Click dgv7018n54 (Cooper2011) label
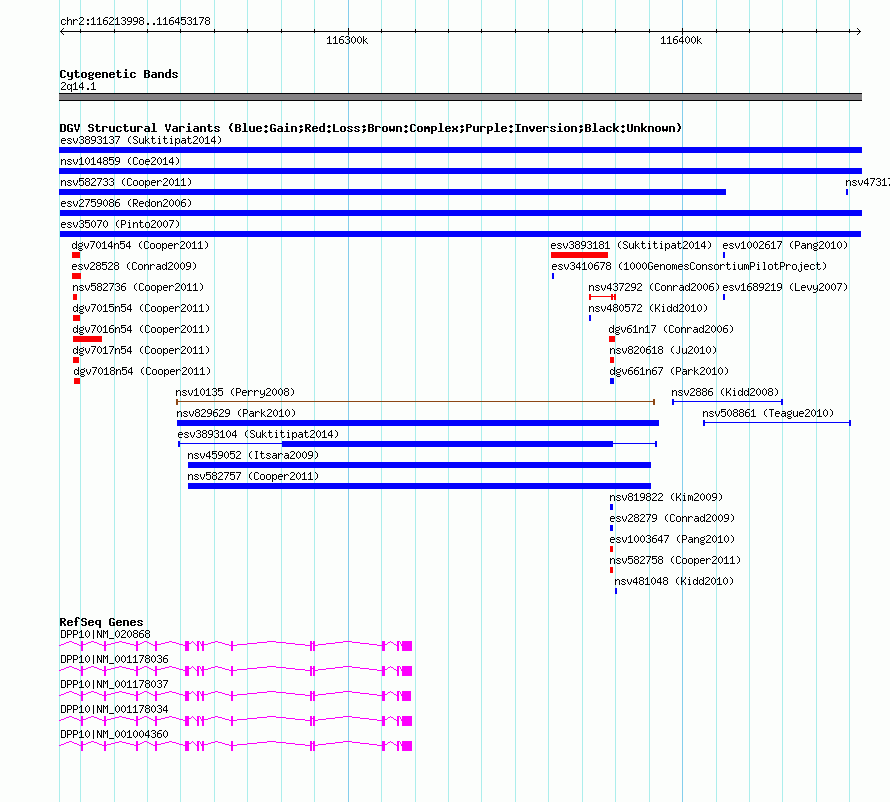 [142, 371]
